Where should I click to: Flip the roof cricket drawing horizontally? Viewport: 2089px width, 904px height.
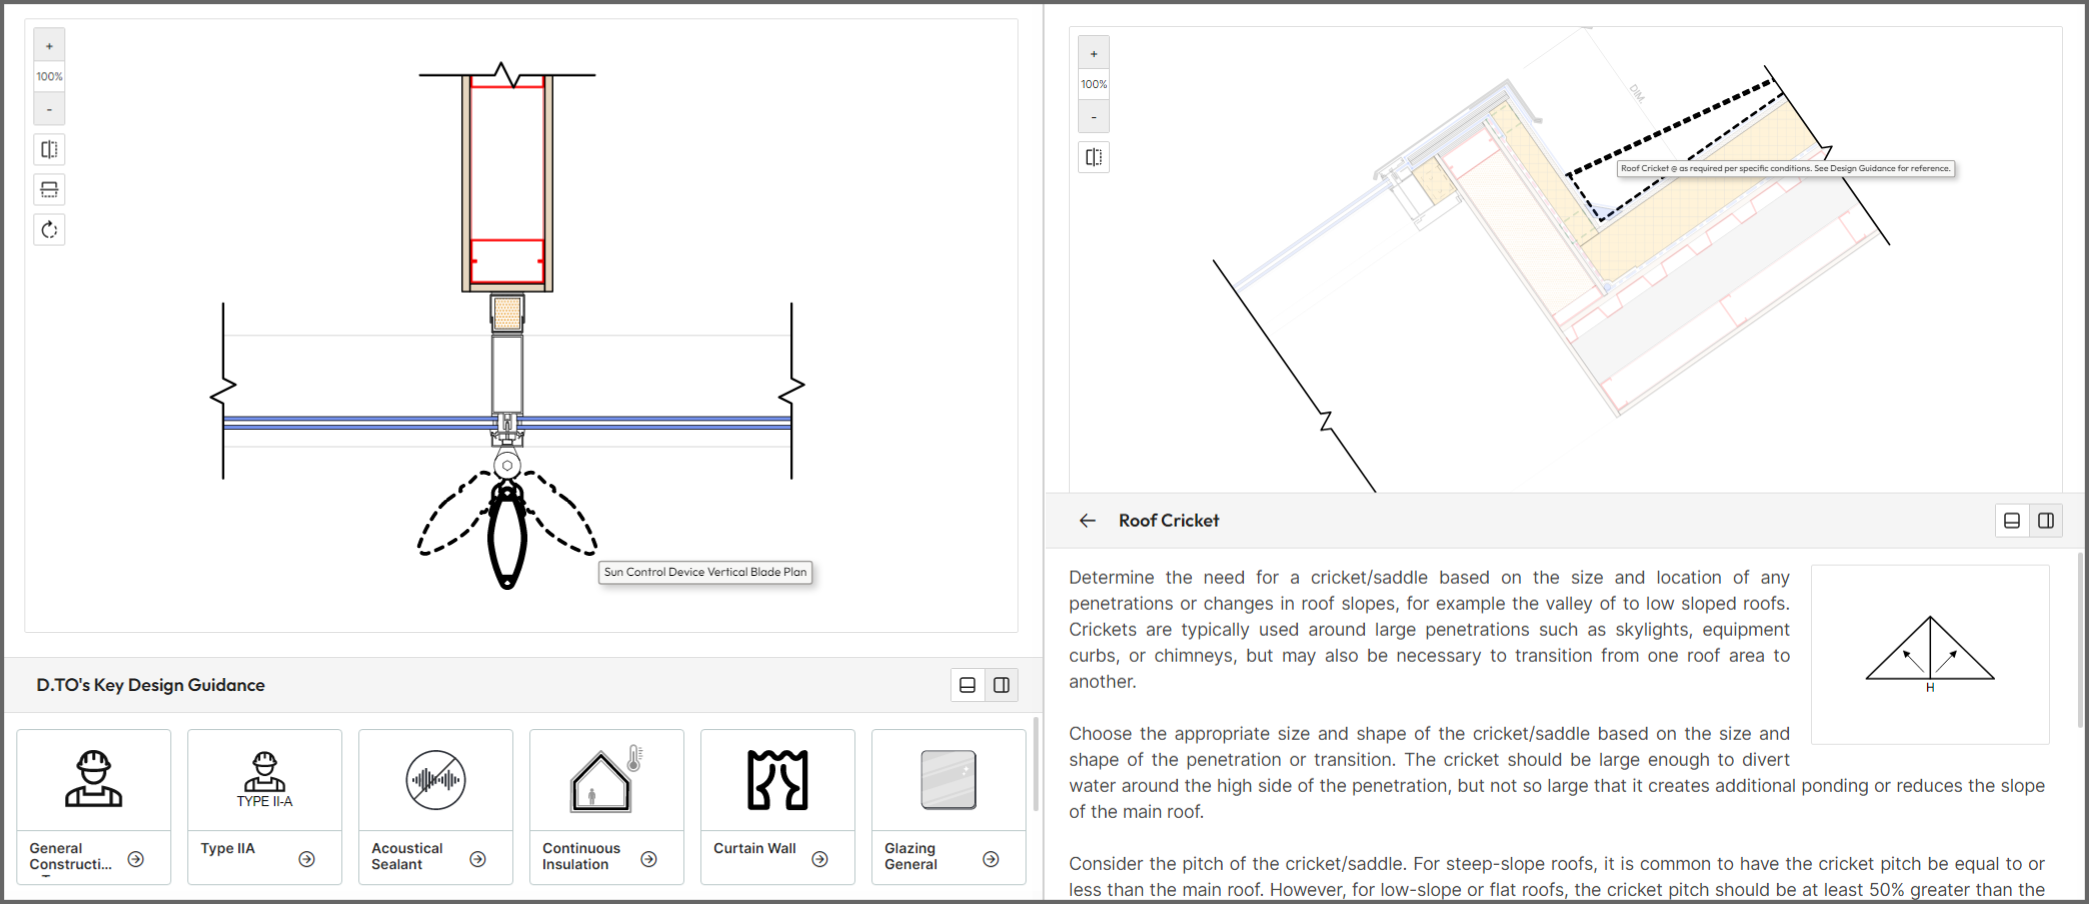tap(1093, 157)
